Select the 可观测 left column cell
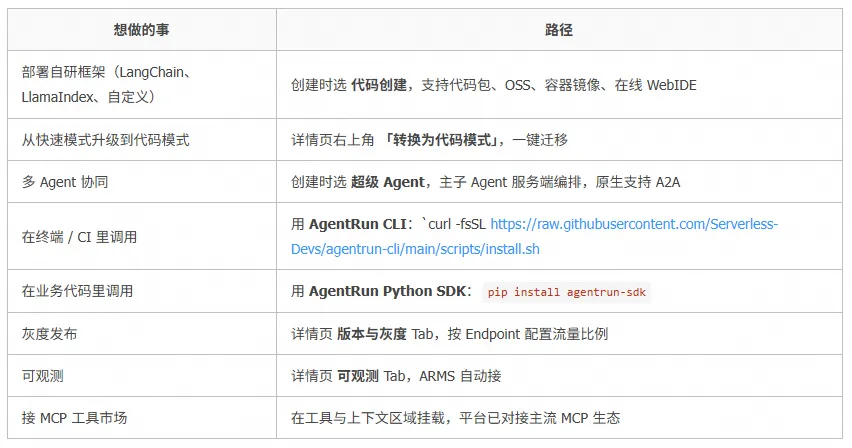Viewport: 852px width, 448px height. pos(142,376)
